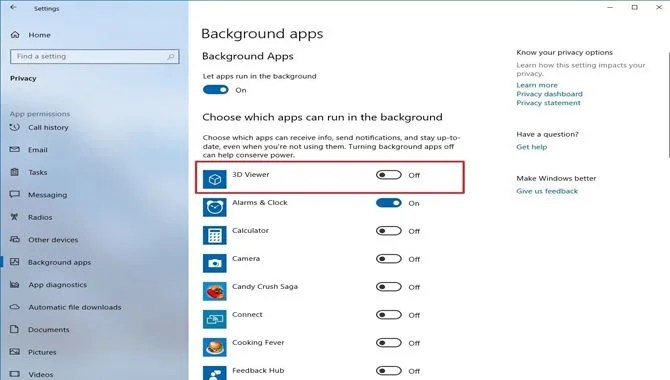Screen dimensions: 670x380
Task: Click the App permissions group label
Action: (x=40, y=114)
